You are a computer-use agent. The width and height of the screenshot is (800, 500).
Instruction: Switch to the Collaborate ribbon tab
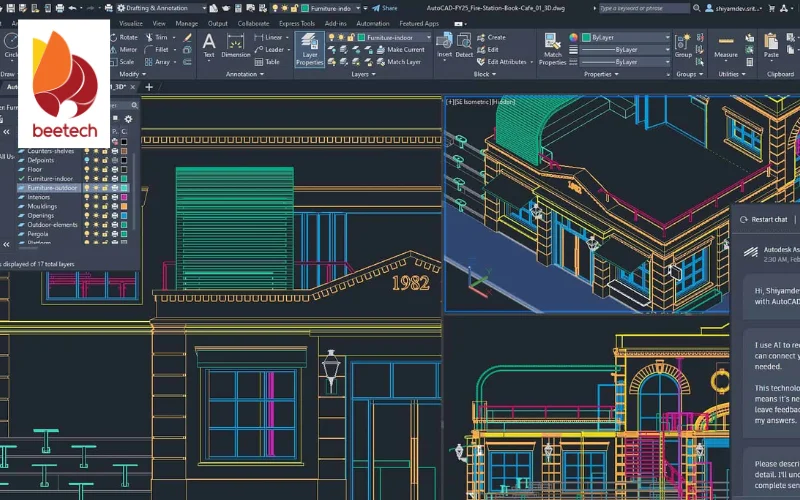253,23
